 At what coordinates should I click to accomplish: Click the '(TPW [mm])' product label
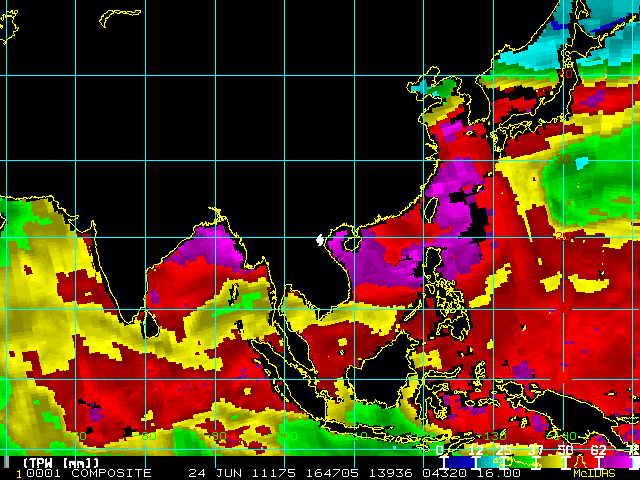click(61, 463)
